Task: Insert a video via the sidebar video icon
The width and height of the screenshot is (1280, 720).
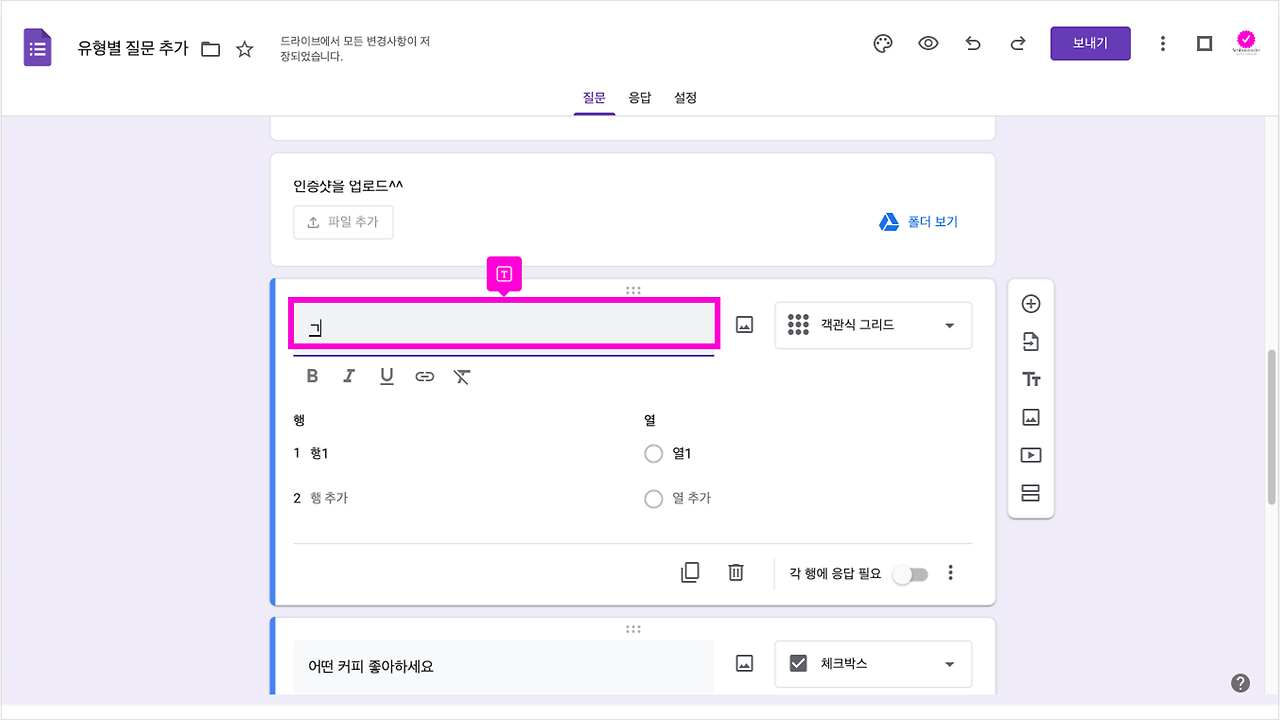Action: click(1031, 455)
